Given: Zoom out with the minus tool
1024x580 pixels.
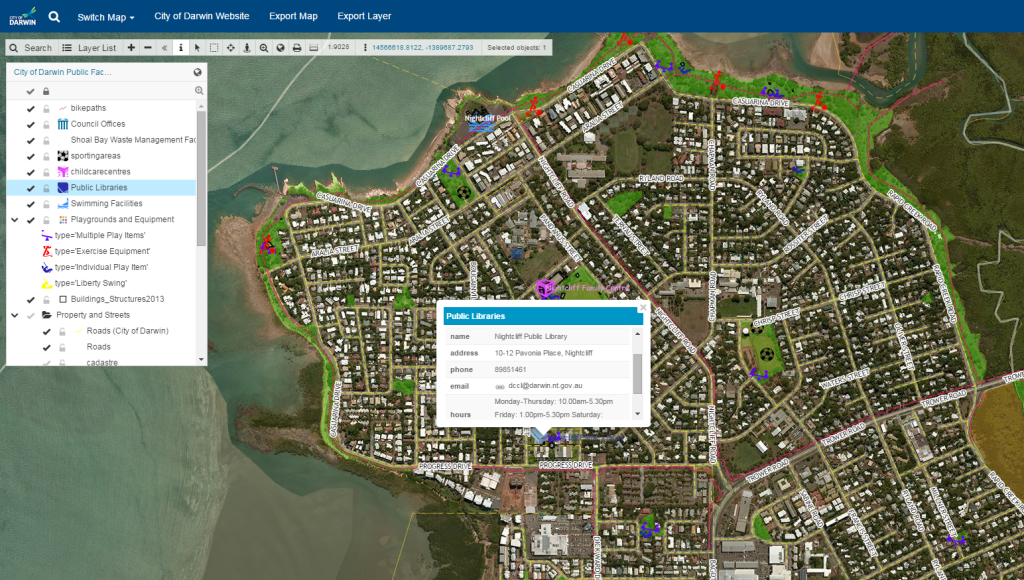Looking at the screenshot, I should [148, 48].
